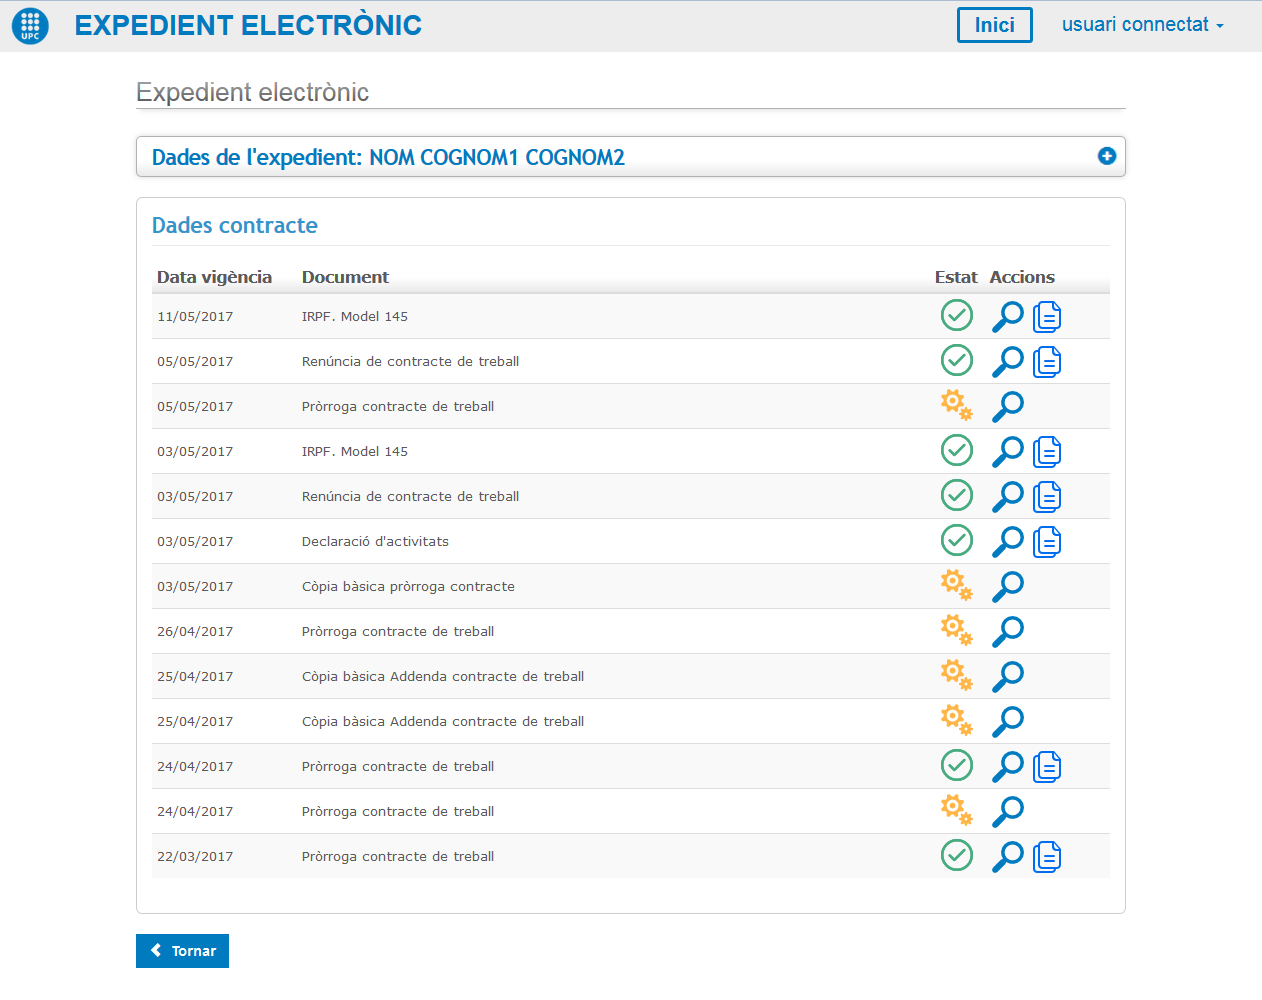The image size is (1262, 1000).
Task: Click magnifier icon for 11/05/2017 IRPF row
Action: coord(1007,316)
